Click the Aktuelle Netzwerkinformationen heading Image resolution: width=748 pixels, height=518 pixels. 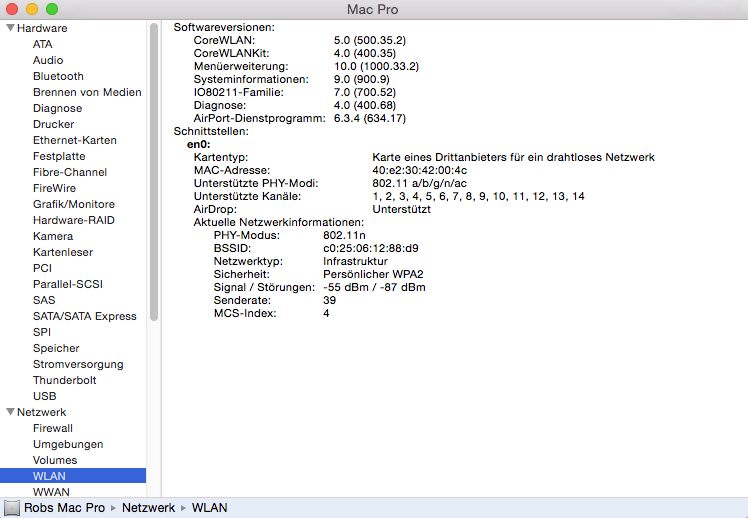pyautogui.click(x=279, y=222)
